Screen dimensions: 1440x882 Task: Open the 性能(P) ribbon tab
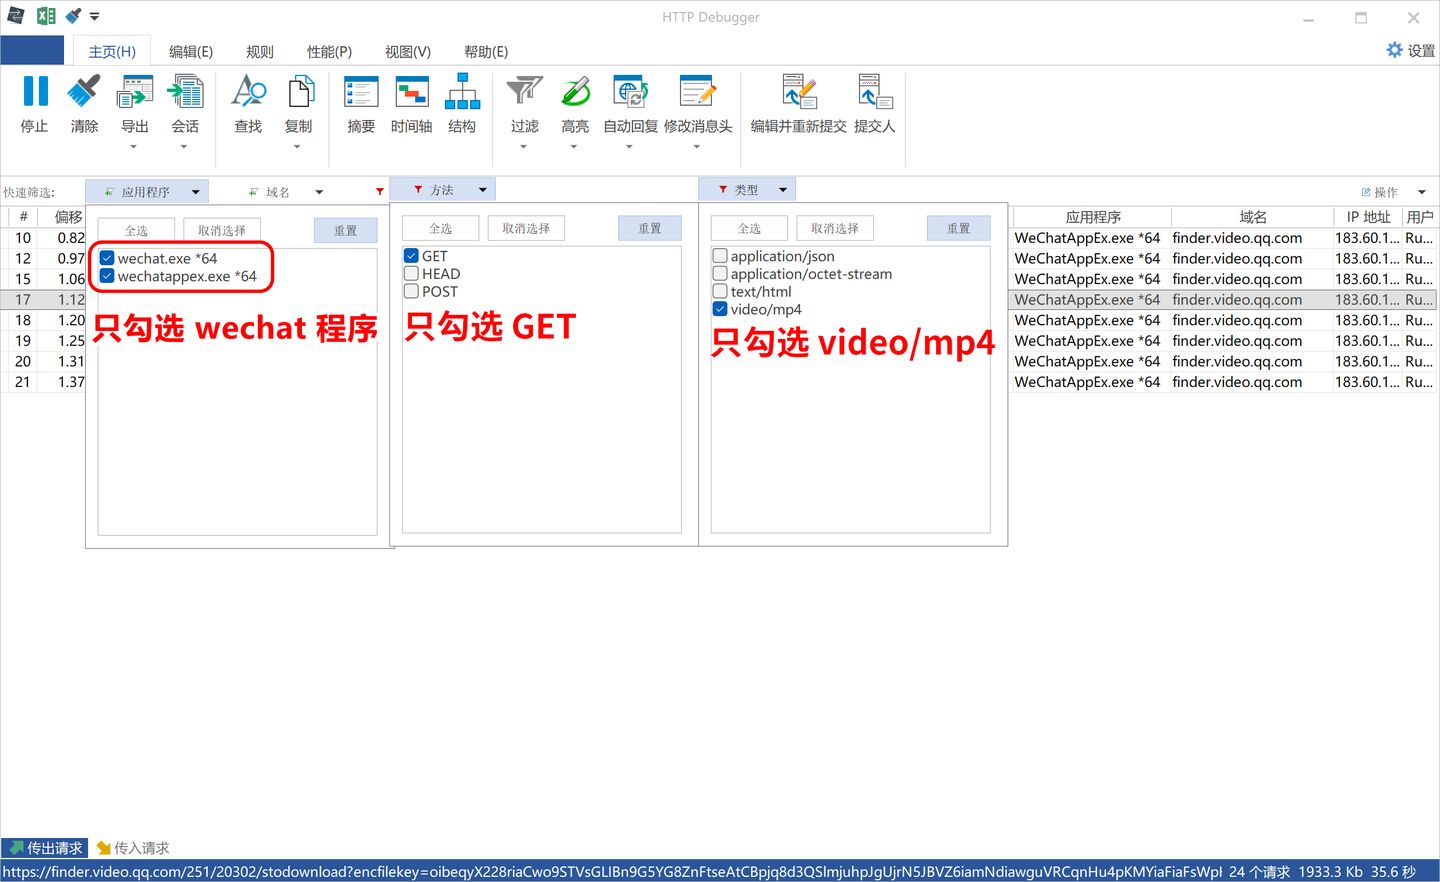(x=329, y=51)
